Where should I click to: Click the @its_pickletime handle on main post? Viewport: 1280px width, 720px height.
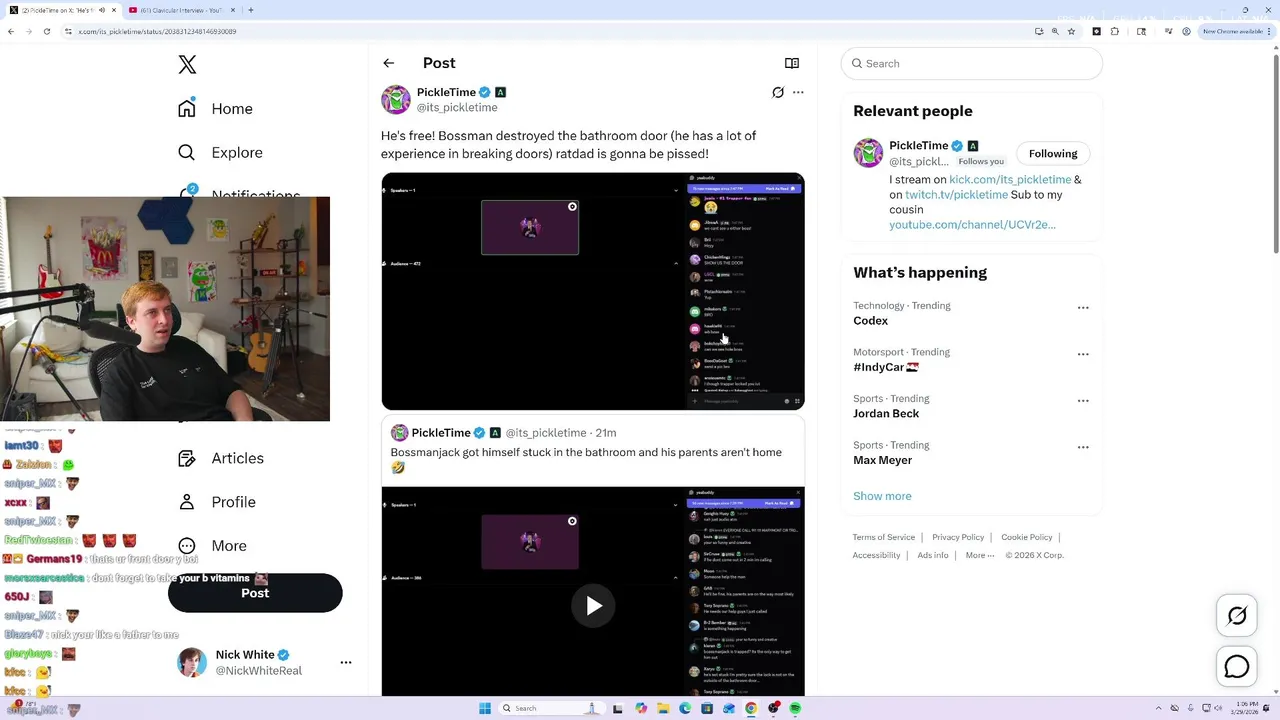coord(457,107)
